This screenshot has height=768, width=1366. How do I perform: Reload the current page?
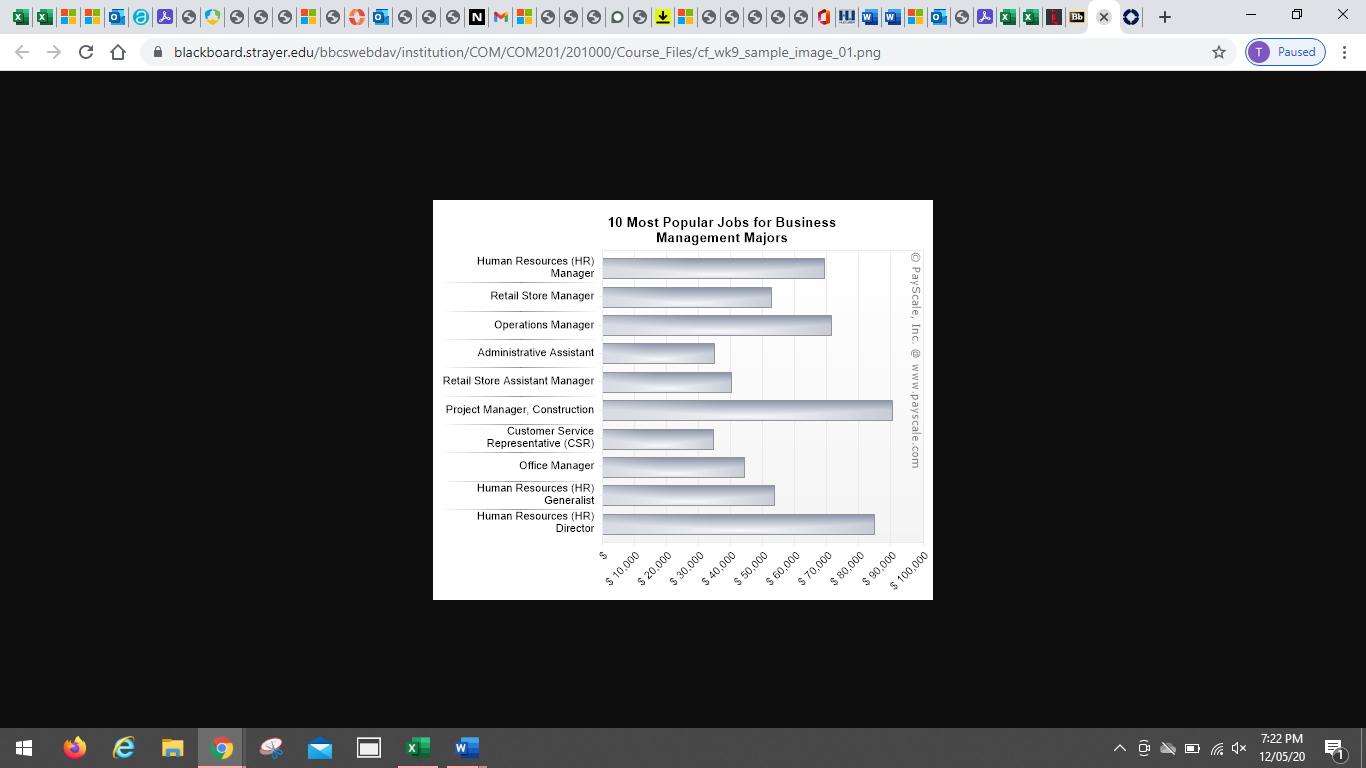click(86, 52)
